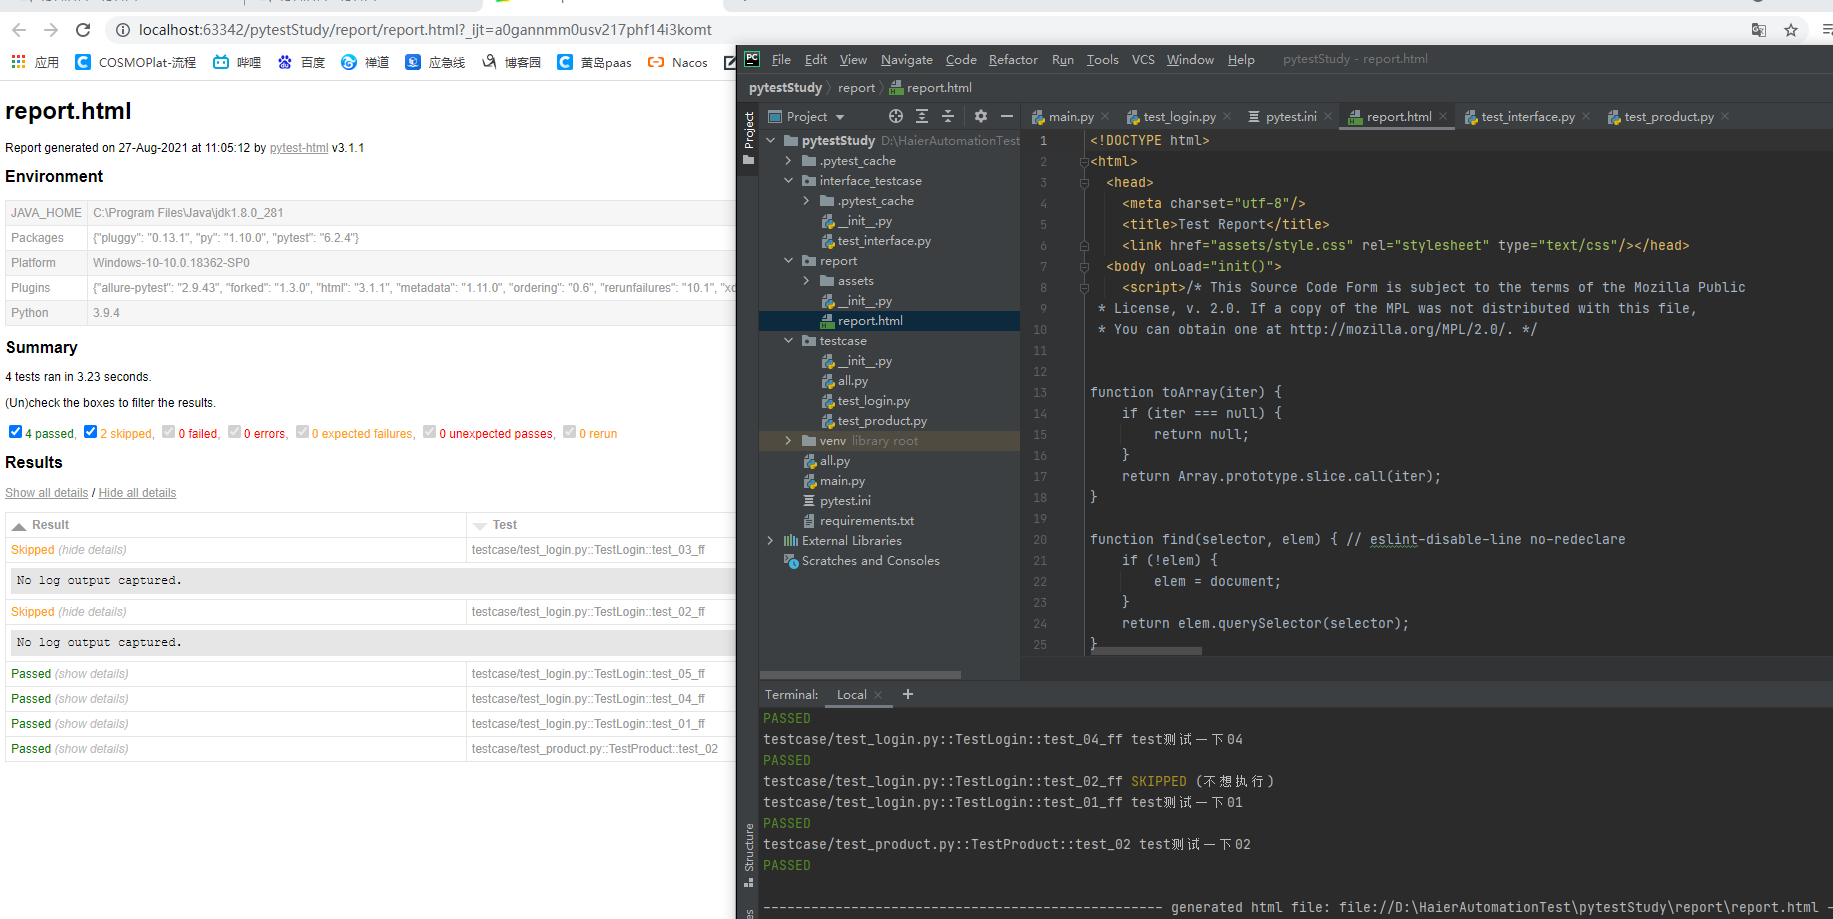The width and height of the screenshot is (1833, 919).
Task: Expand the External Libraries node
Action: 770,541
